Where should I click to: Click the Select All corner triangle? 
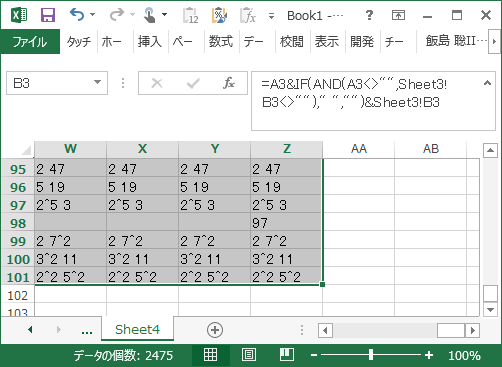point(27,150)
